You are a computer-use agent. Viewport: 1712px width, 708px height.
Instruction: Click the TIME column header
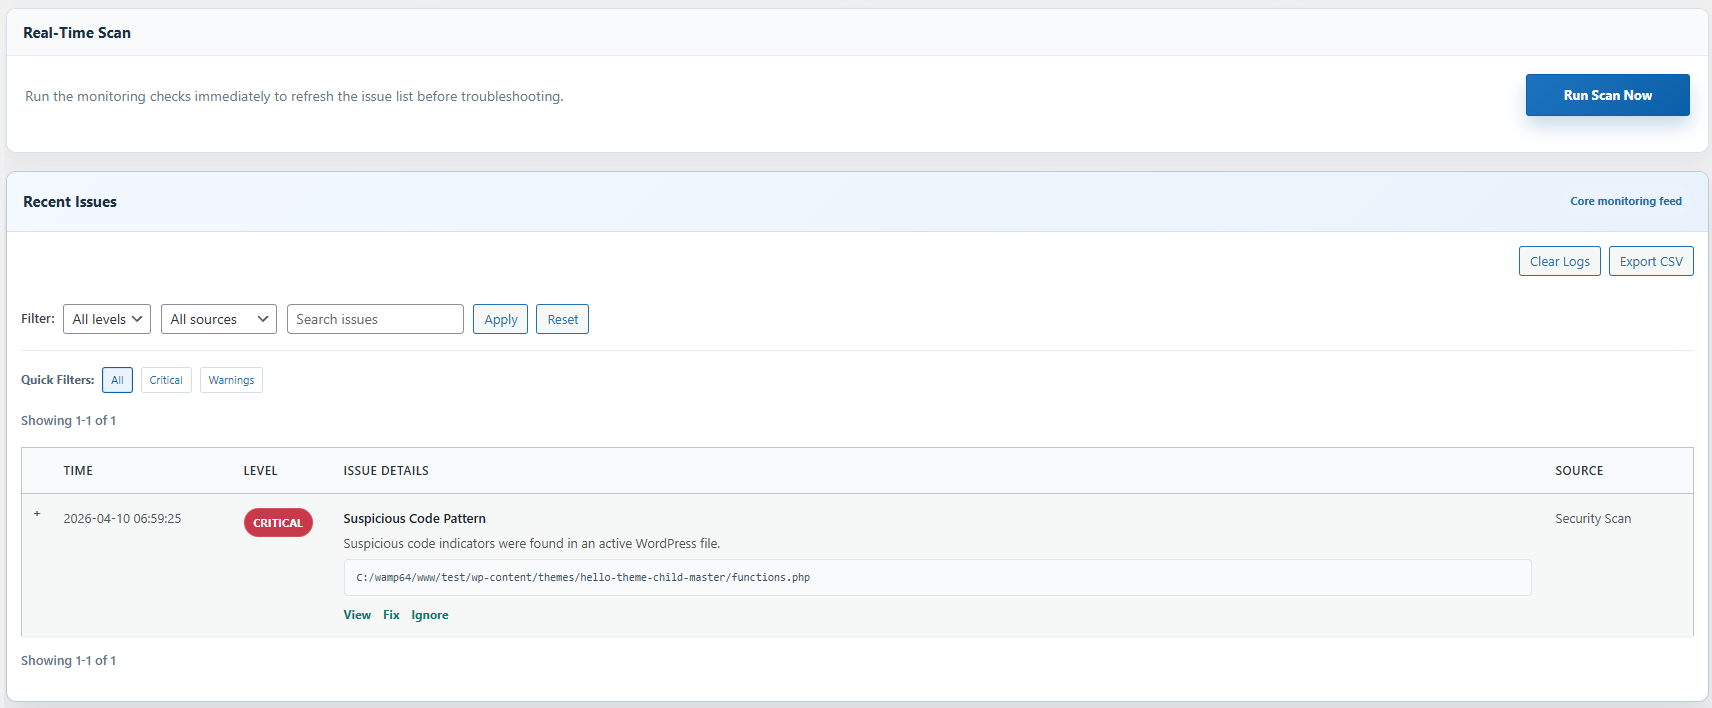78,471
